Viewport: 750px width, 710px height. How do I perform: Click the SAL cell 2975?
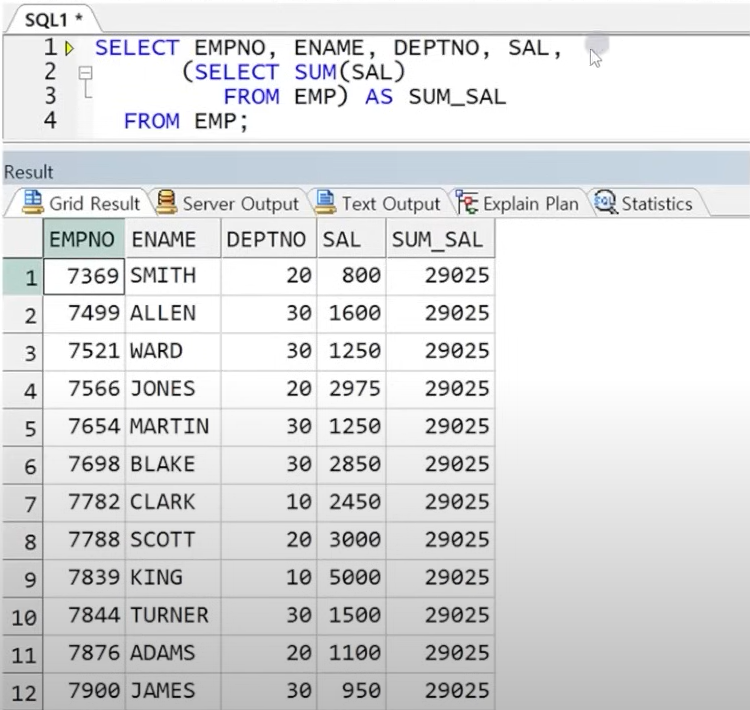point(352,389)
